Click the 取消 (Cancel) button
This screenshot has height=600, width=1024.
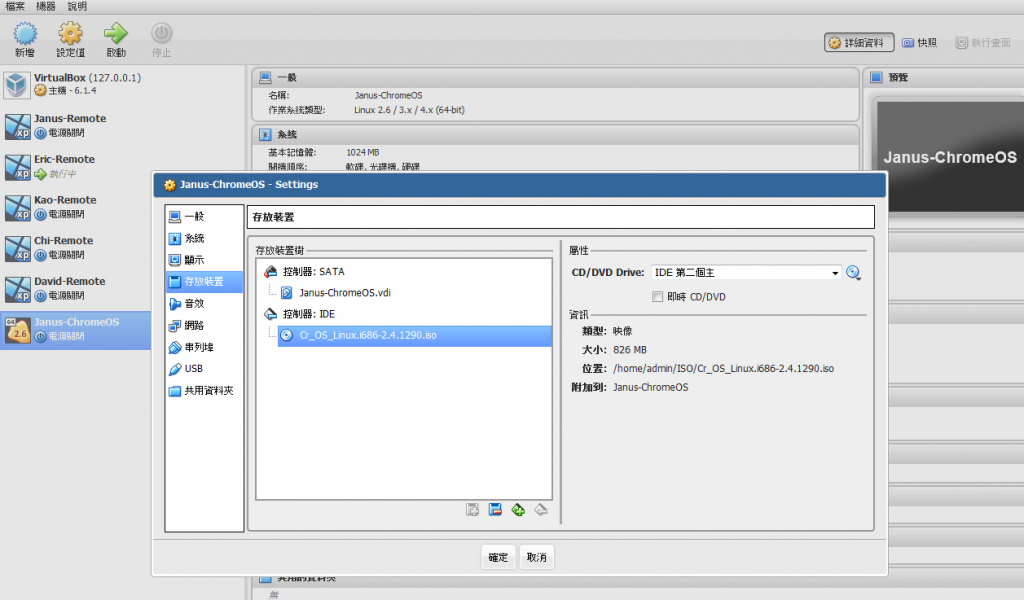[x=537, y=557]
